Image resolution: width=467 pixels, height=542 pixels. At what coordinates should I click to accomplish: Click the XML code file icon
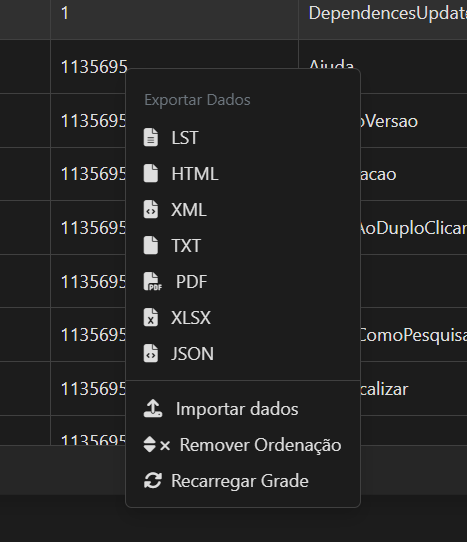pyautogui.click(x=151, y=209)
